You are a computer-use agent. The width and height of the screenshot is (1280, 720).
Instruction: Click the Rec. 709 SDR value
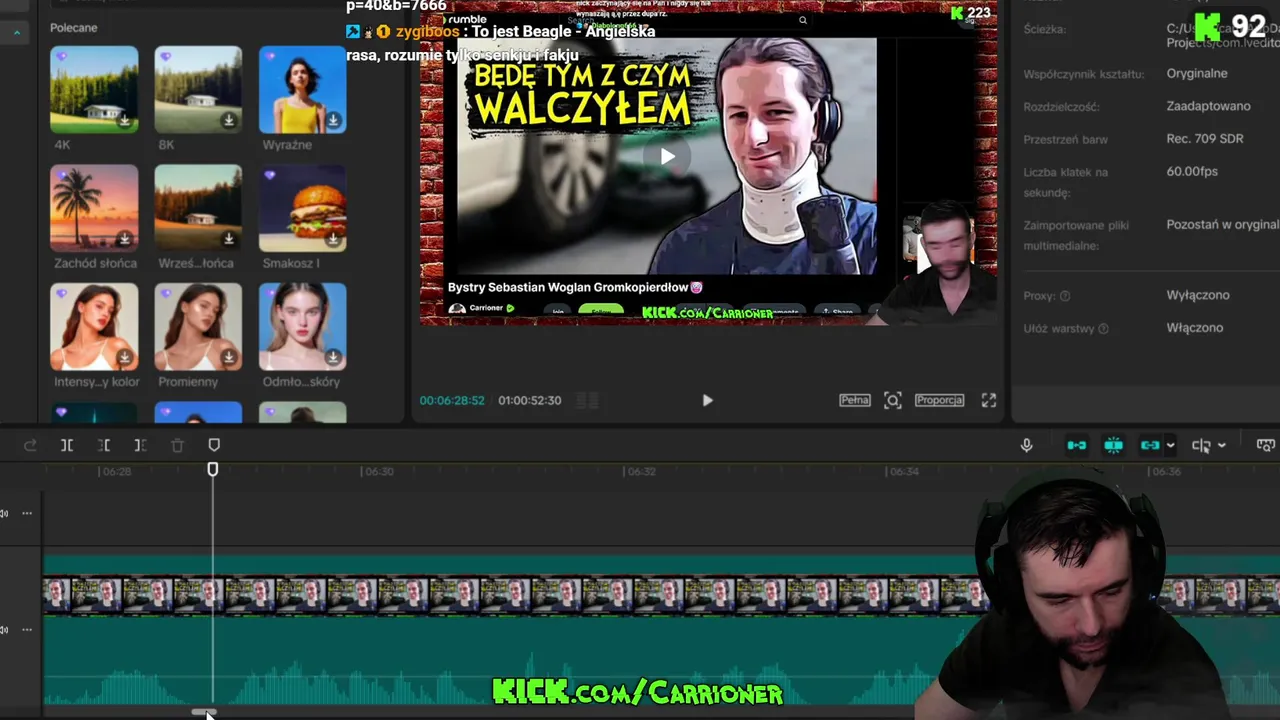(1205, 139)
